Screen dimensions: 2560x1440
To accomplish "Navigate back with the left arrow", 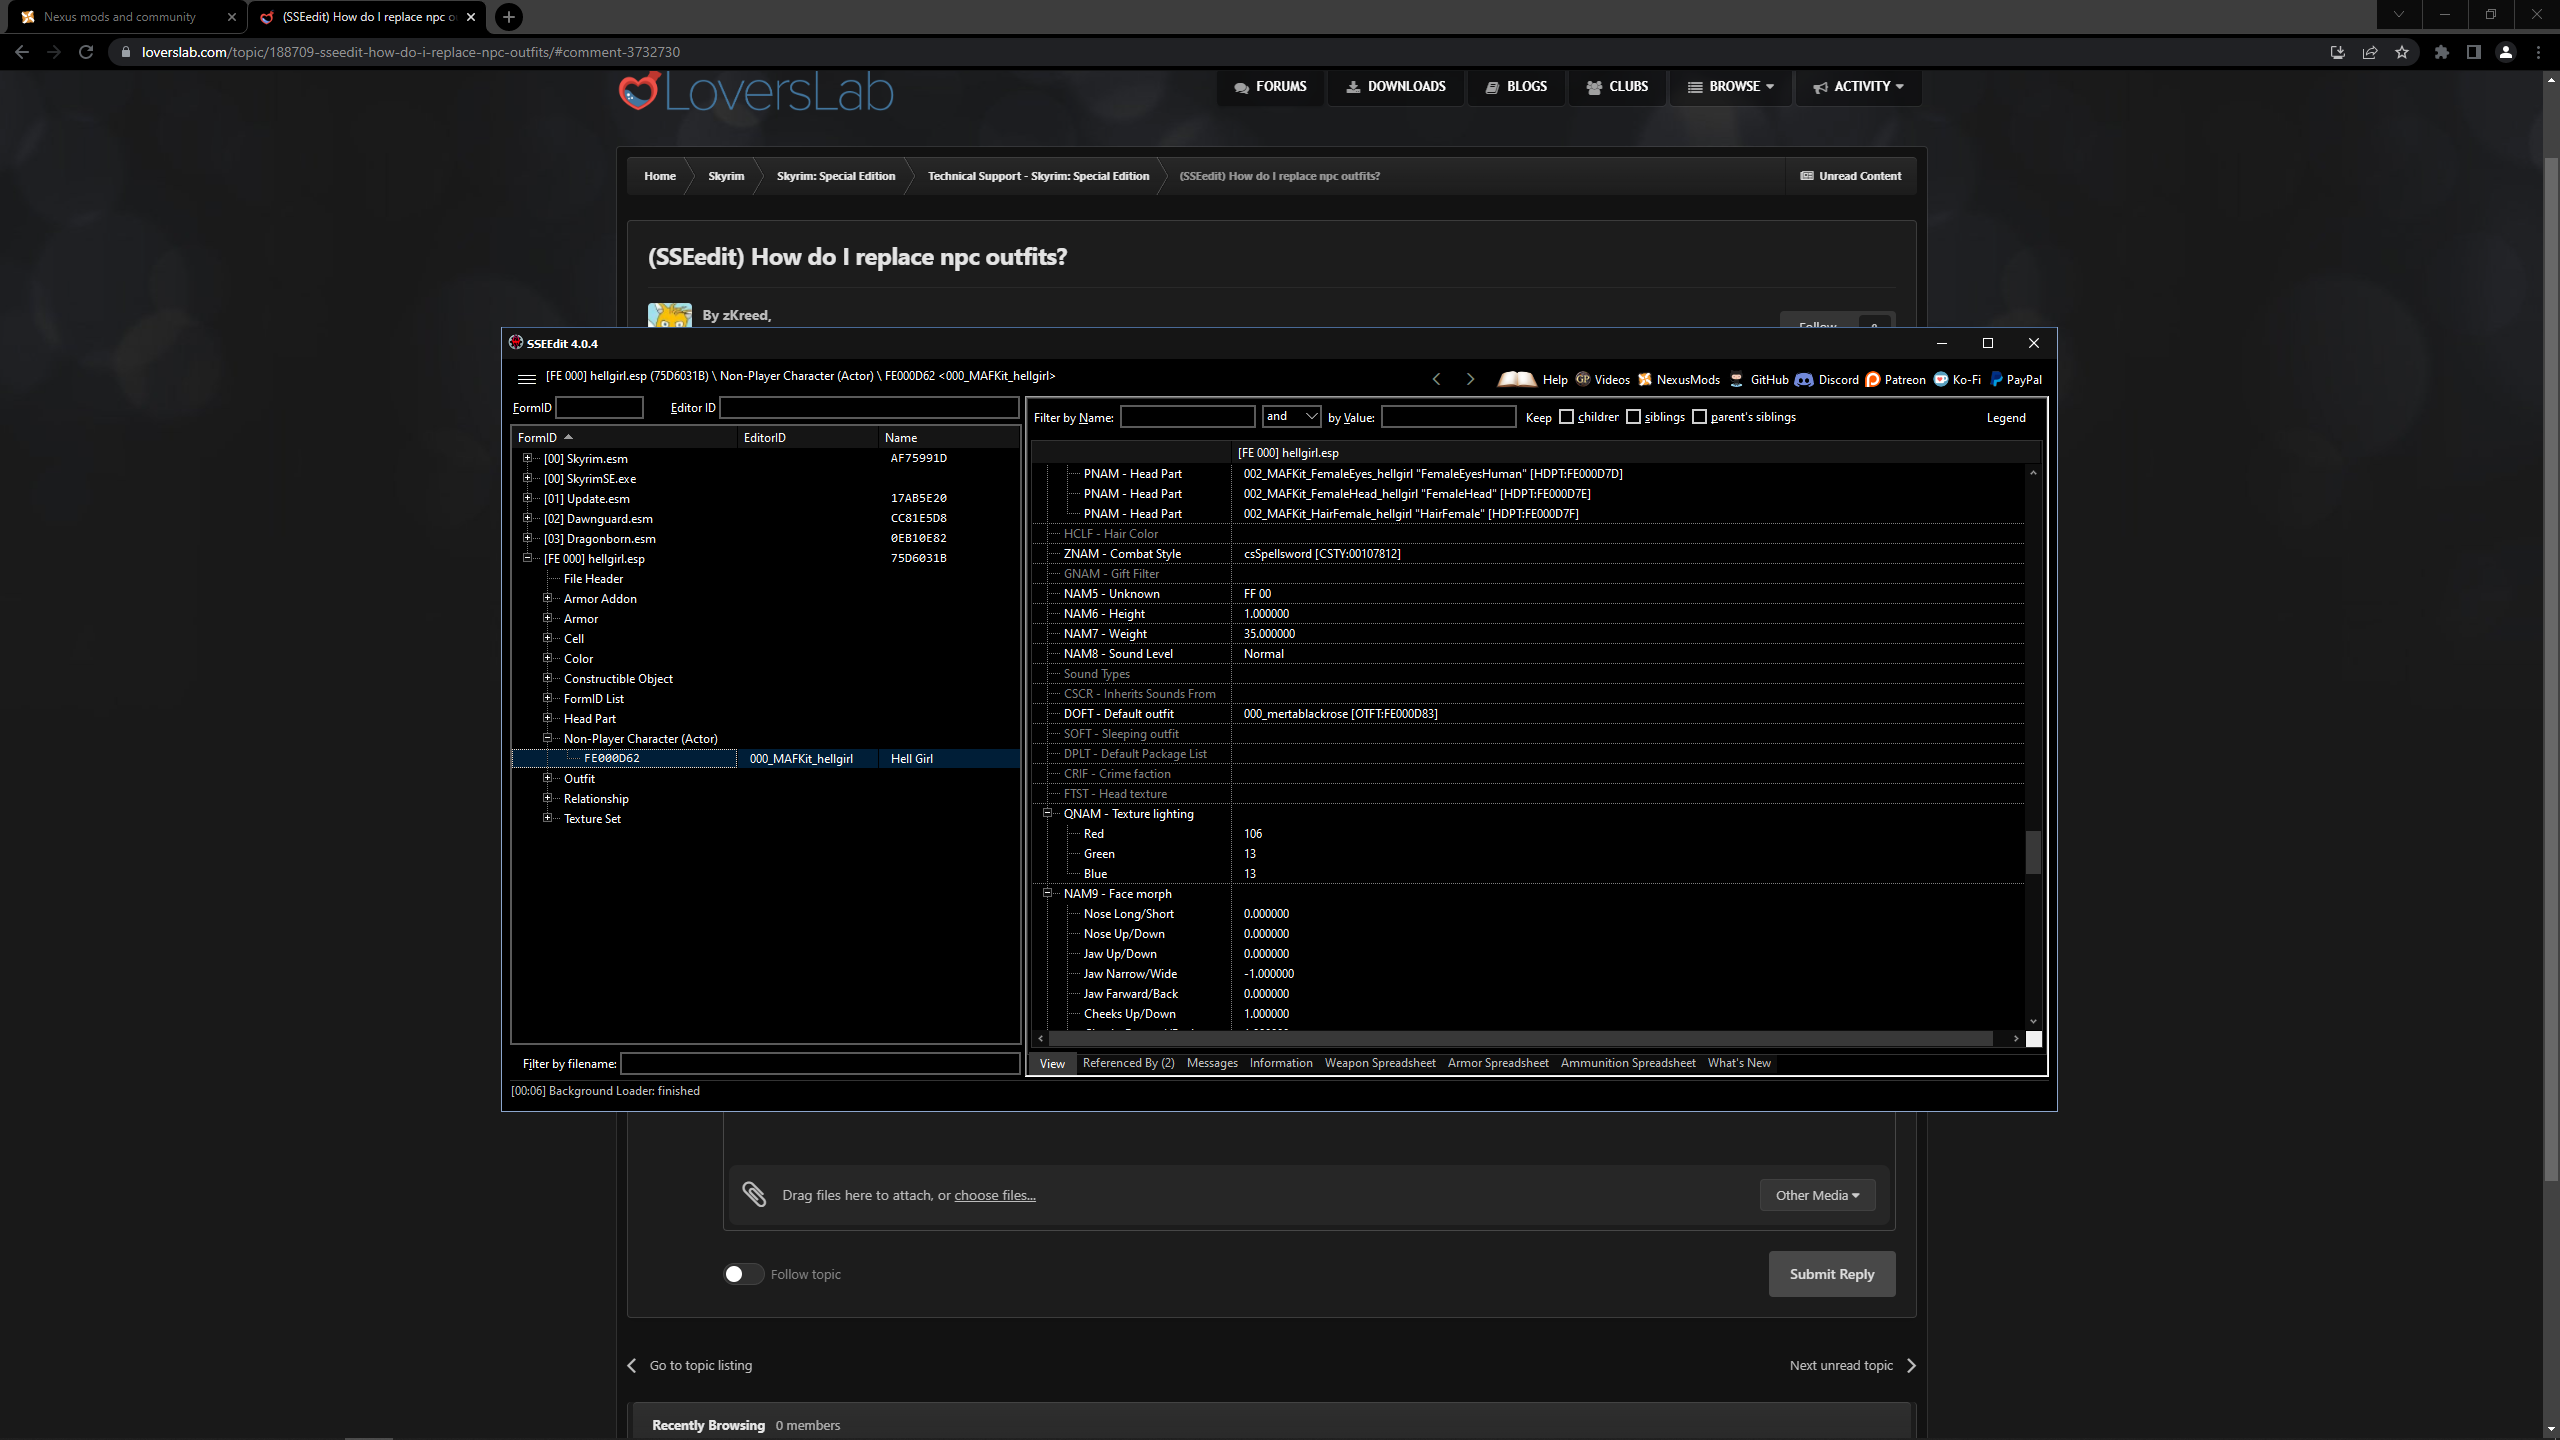I will click(x=1437, y=379).
